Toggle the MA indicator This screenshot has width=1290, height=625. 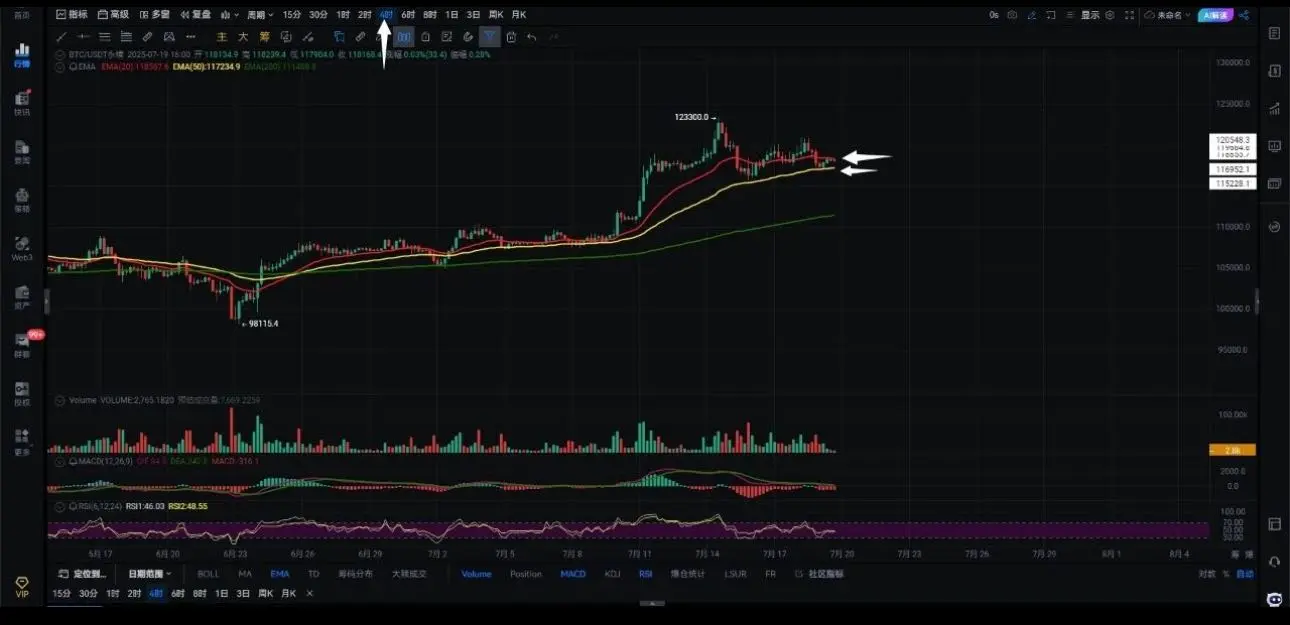coord(245,574)
